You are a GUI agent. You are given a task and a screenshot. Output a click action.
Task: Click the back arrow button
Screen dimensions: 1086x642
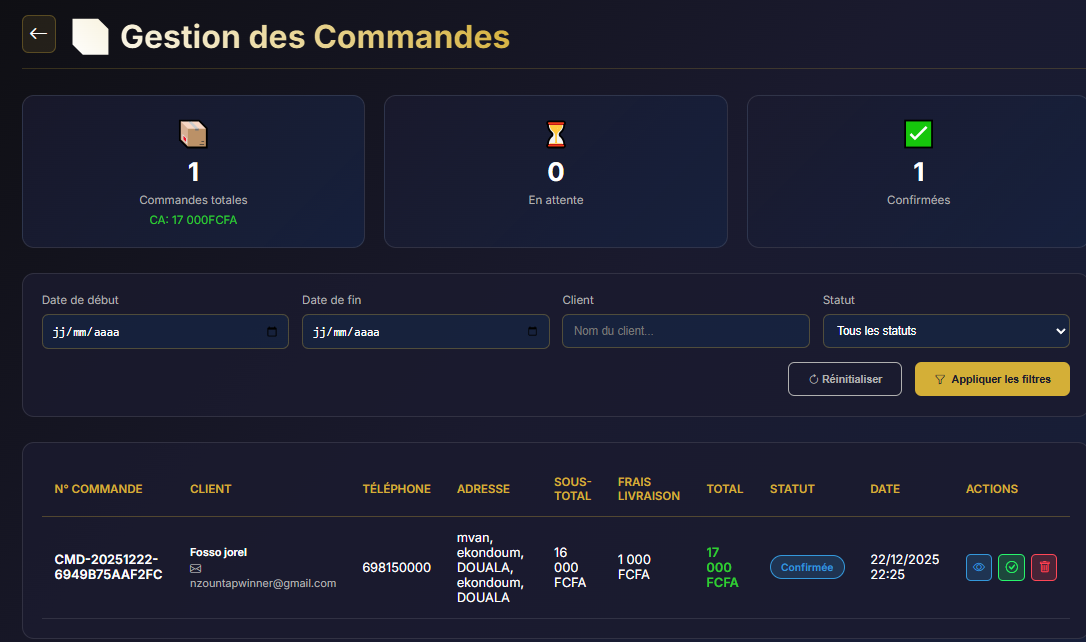tap(39, 34)
